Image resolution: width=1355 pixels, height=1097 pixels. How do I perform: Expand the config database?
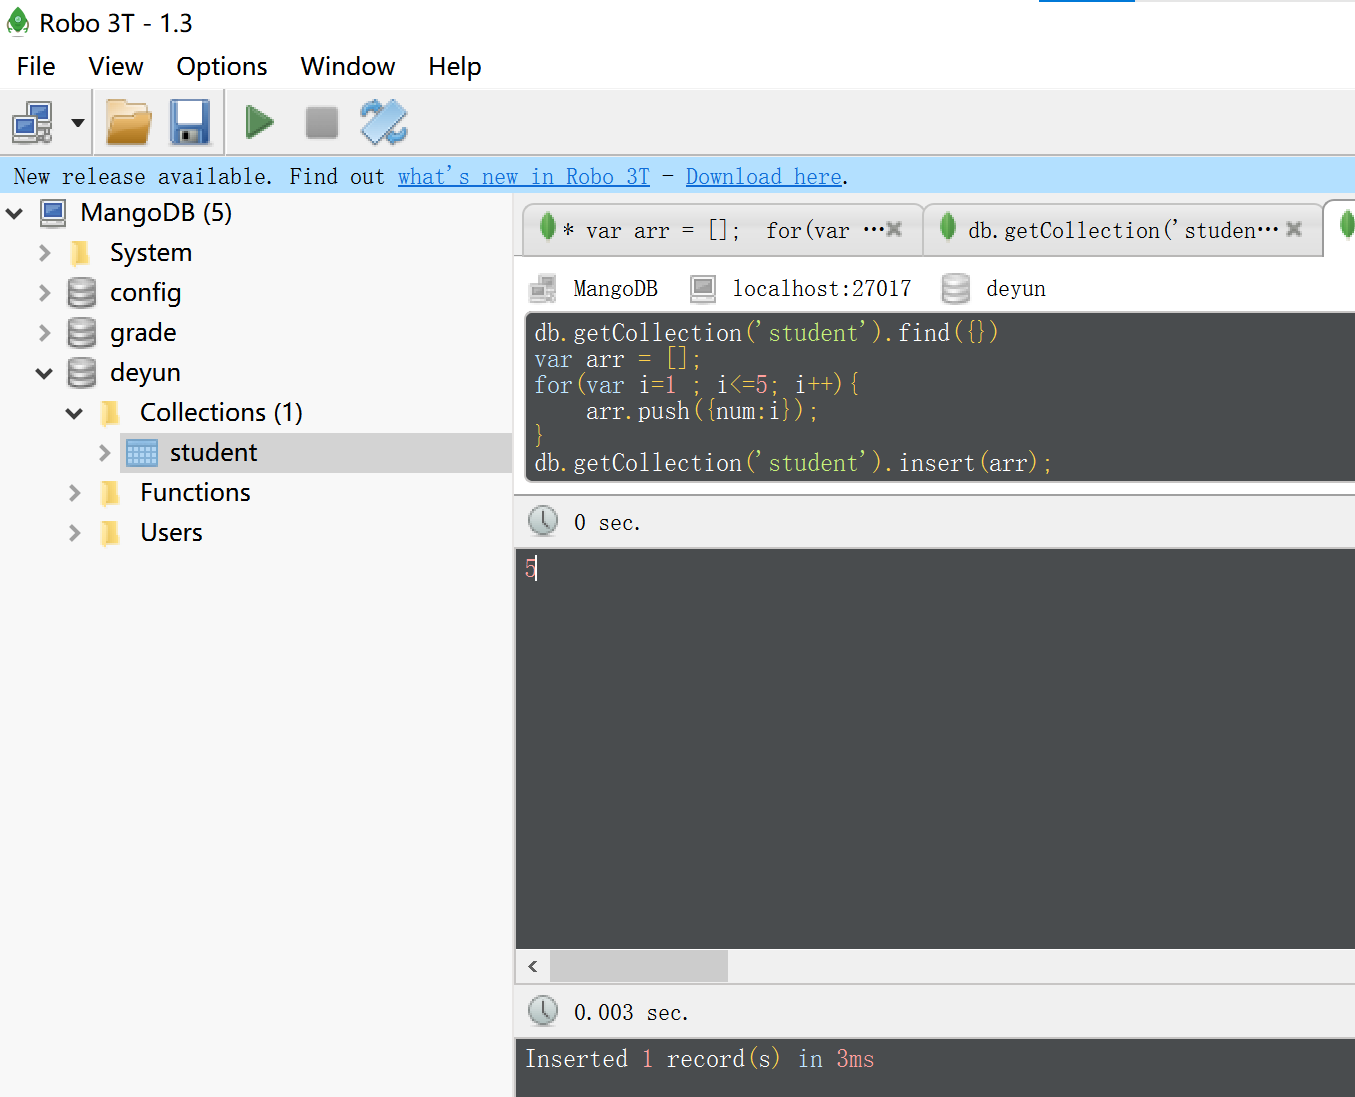tap(44, 293)
